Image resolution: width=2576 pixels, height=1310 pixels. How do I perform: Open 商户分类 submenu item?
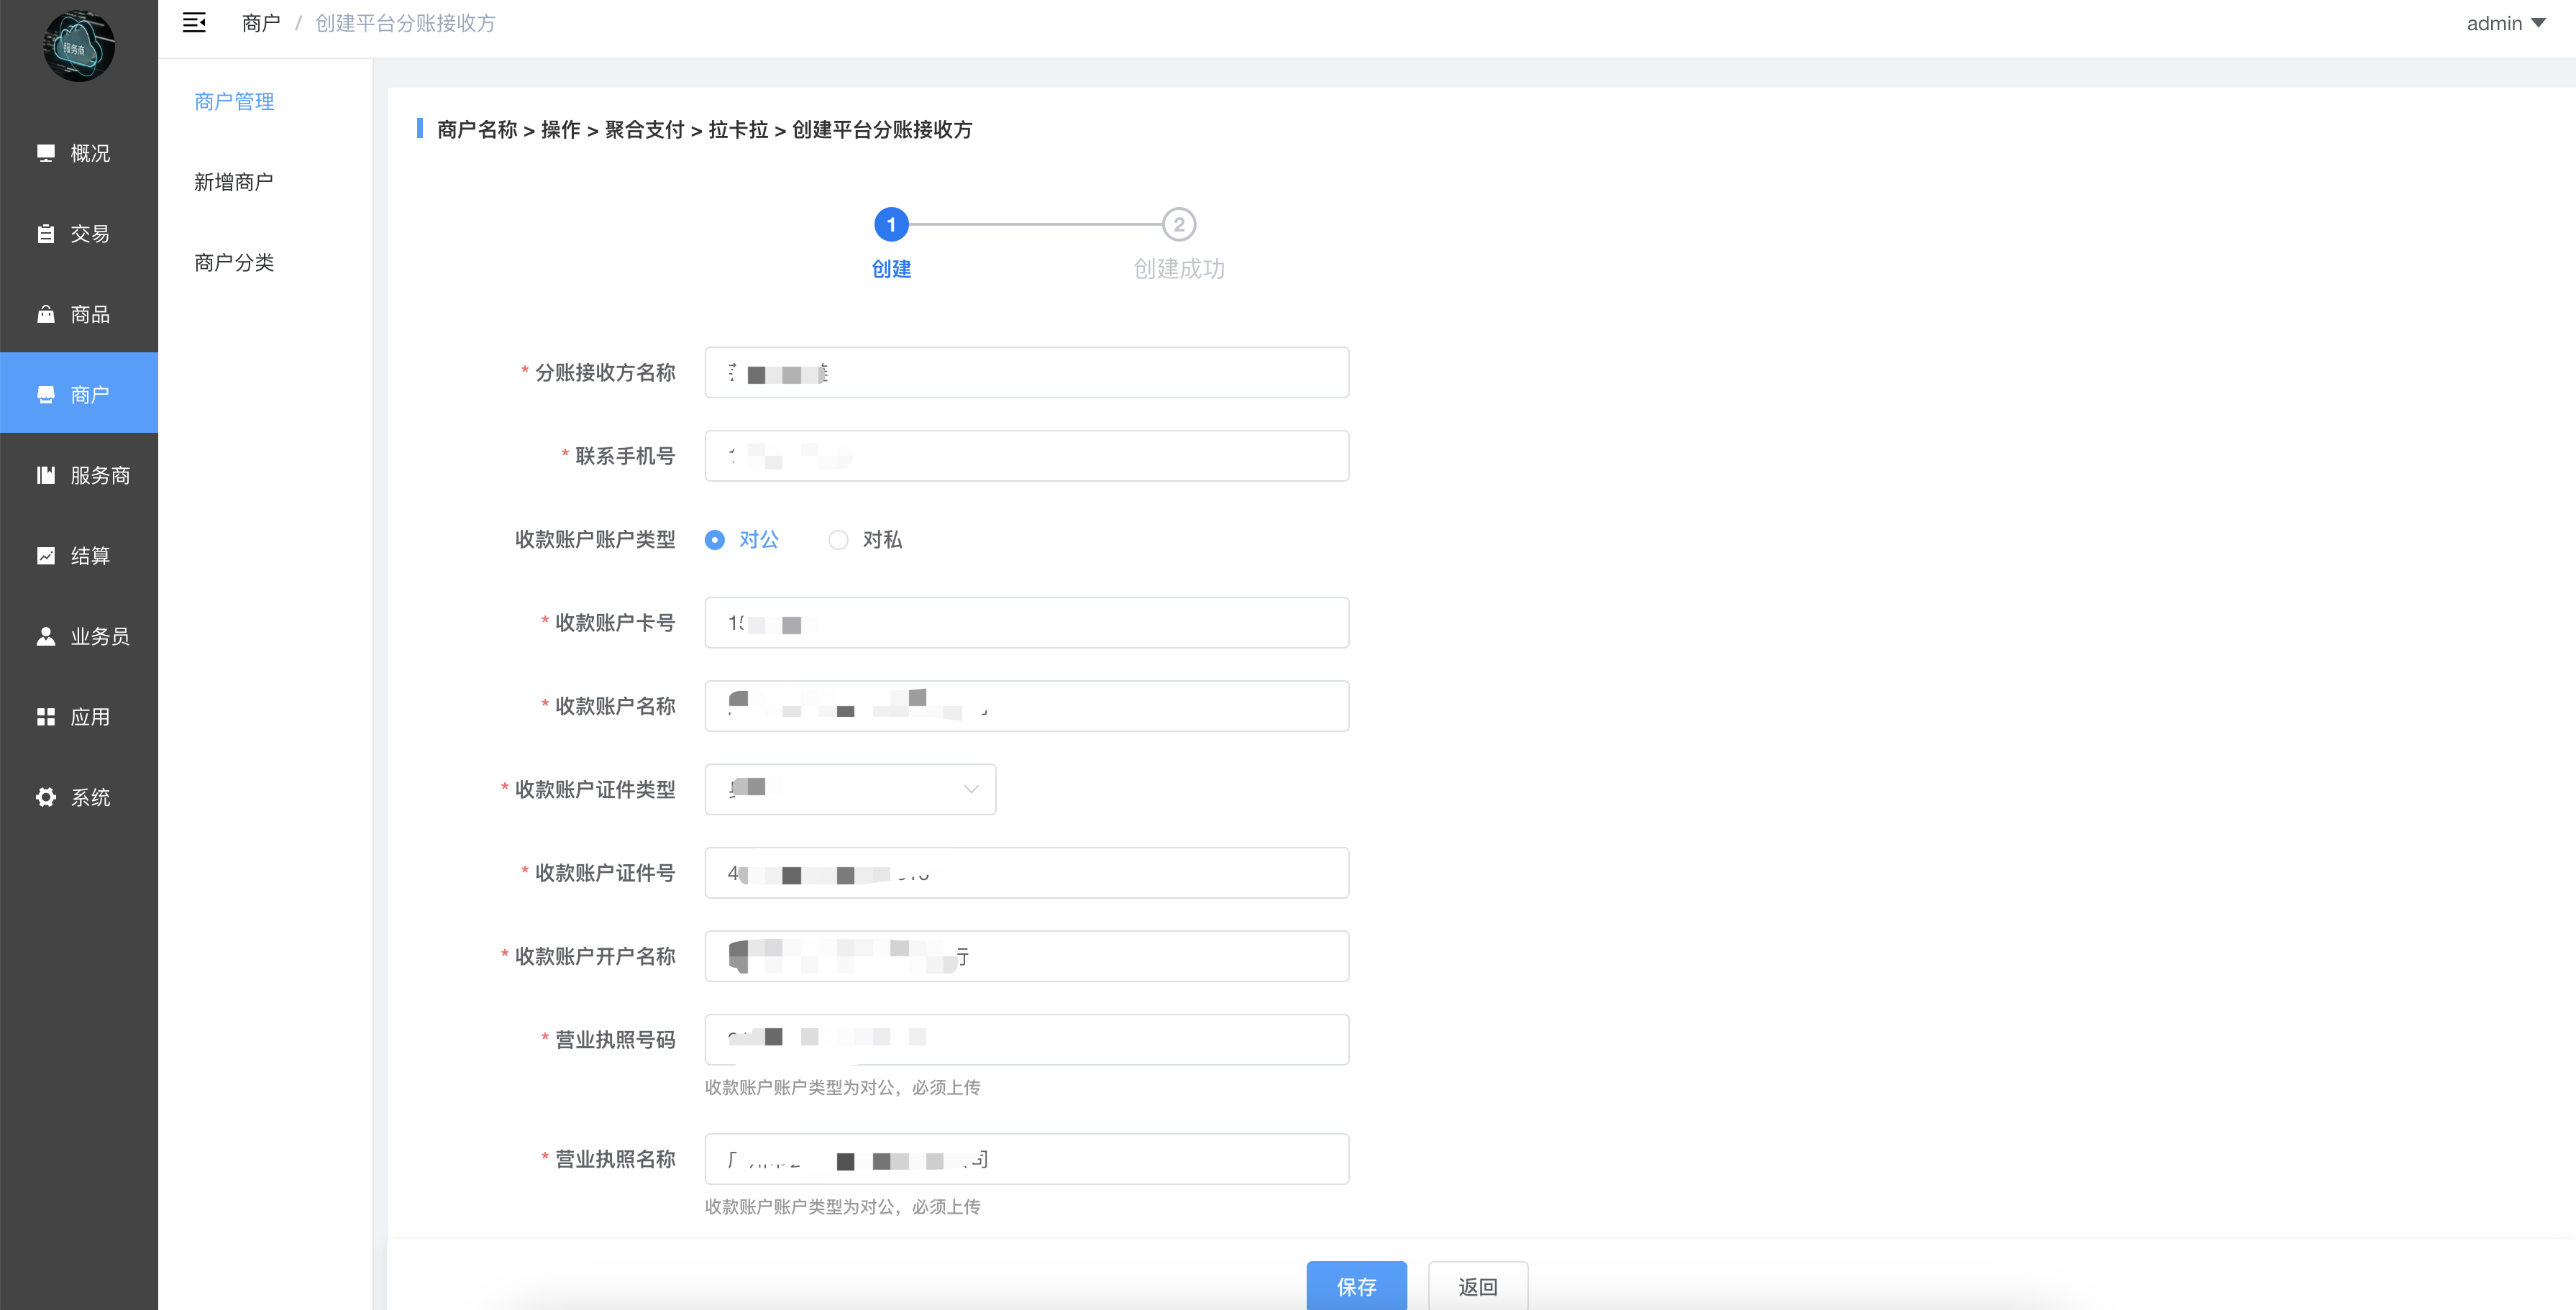233,262
